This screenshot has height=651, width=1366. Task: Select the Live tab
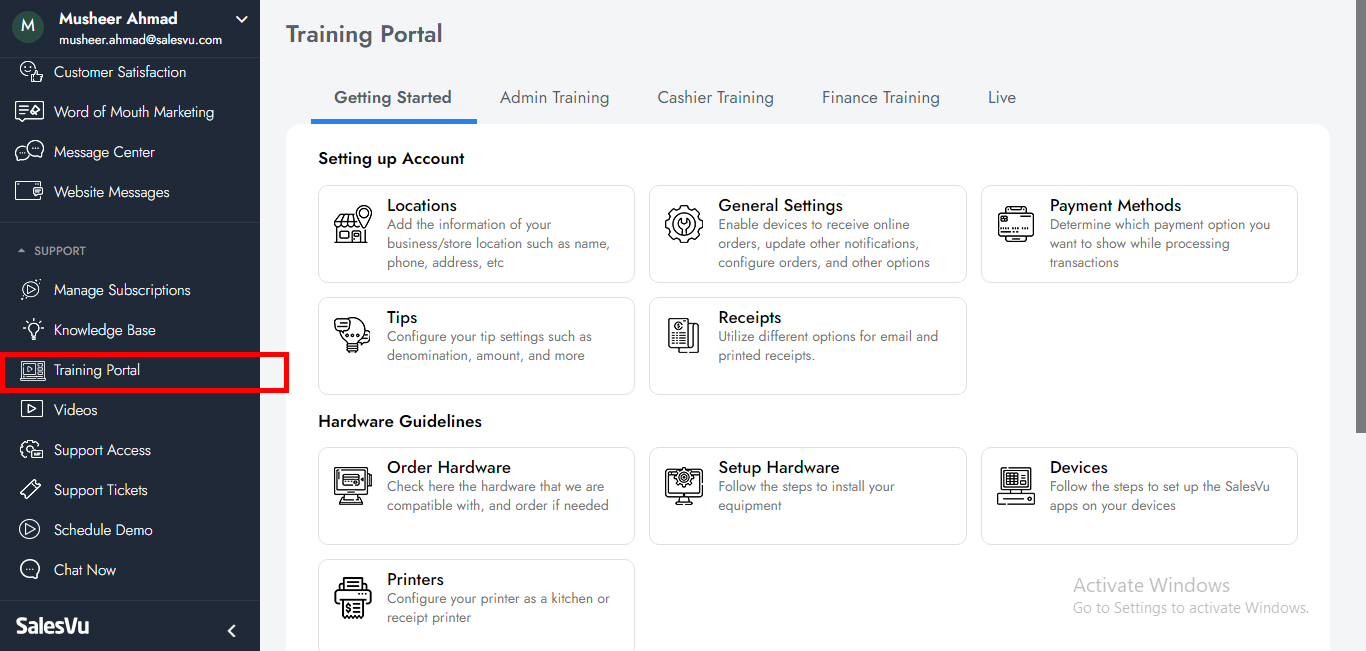tap(1001, 98)
